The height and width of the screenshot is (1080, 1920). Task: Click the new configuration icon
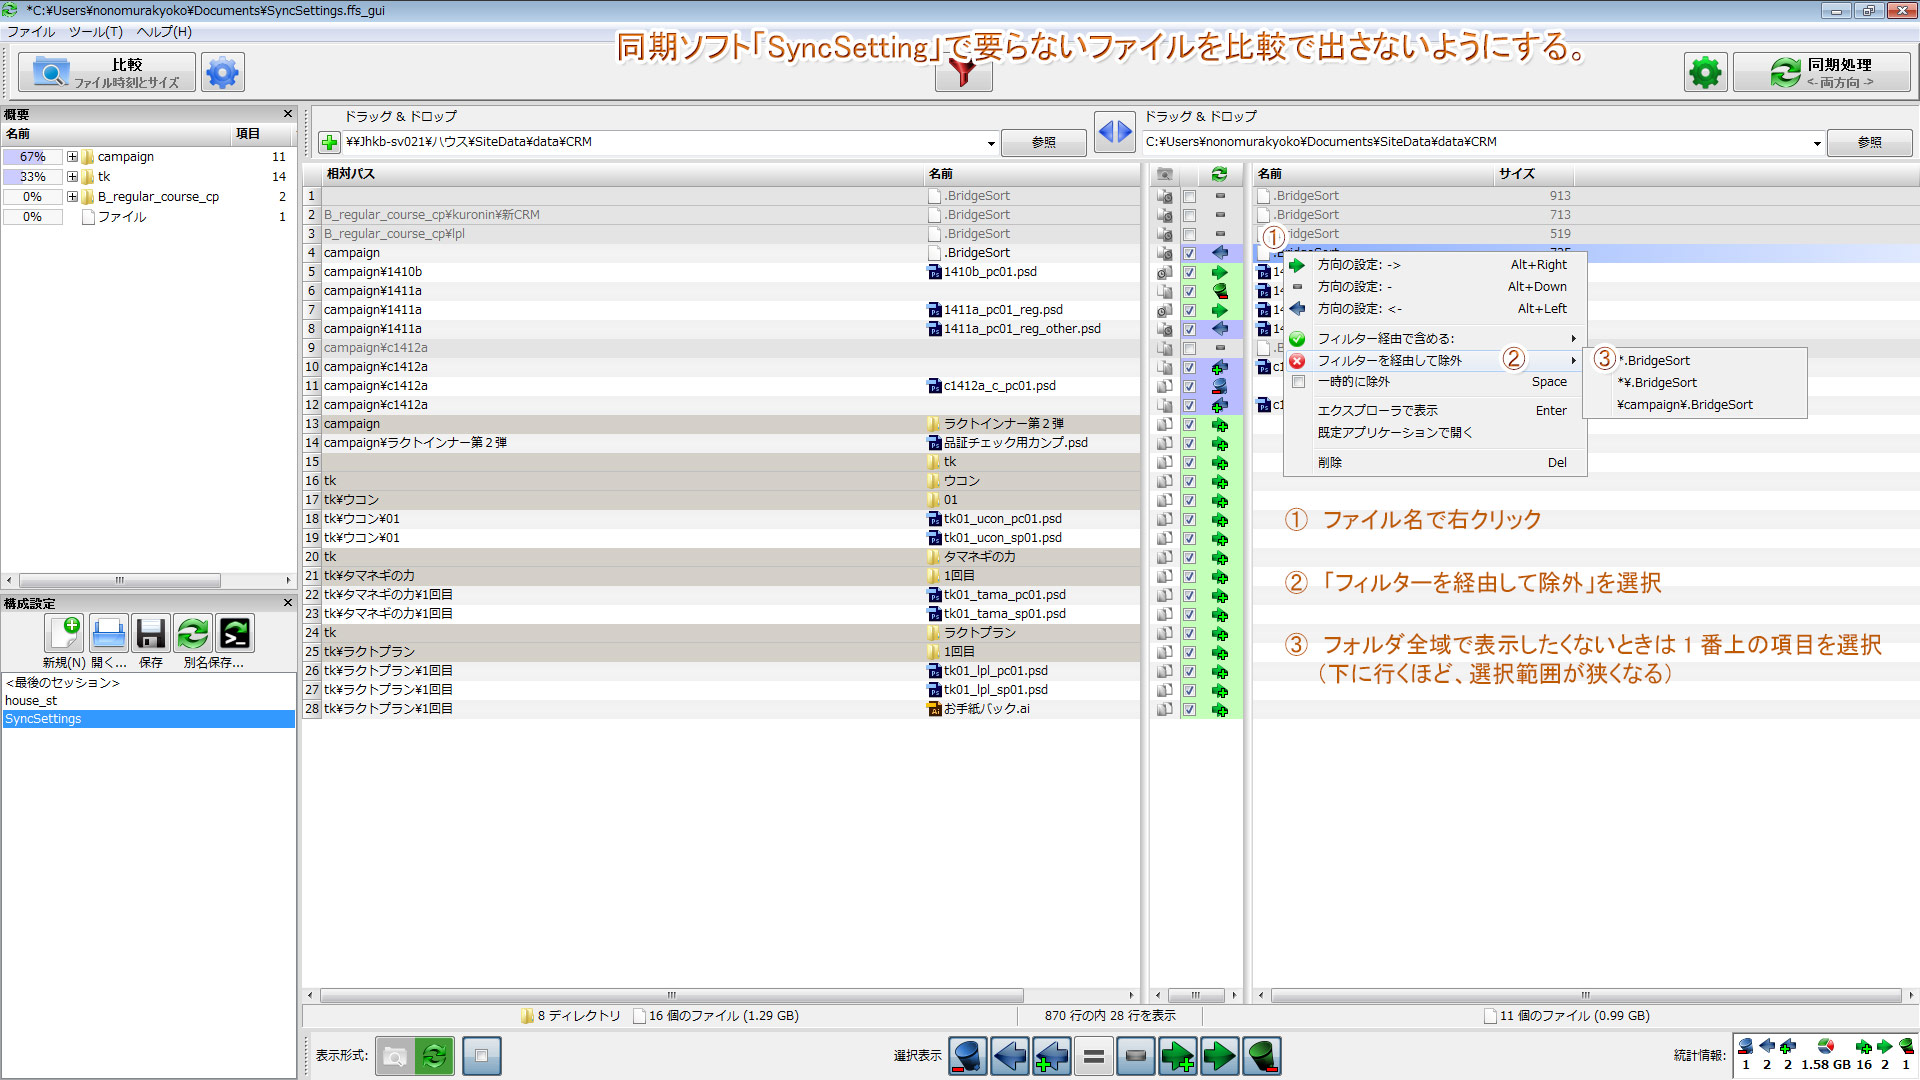65,634
